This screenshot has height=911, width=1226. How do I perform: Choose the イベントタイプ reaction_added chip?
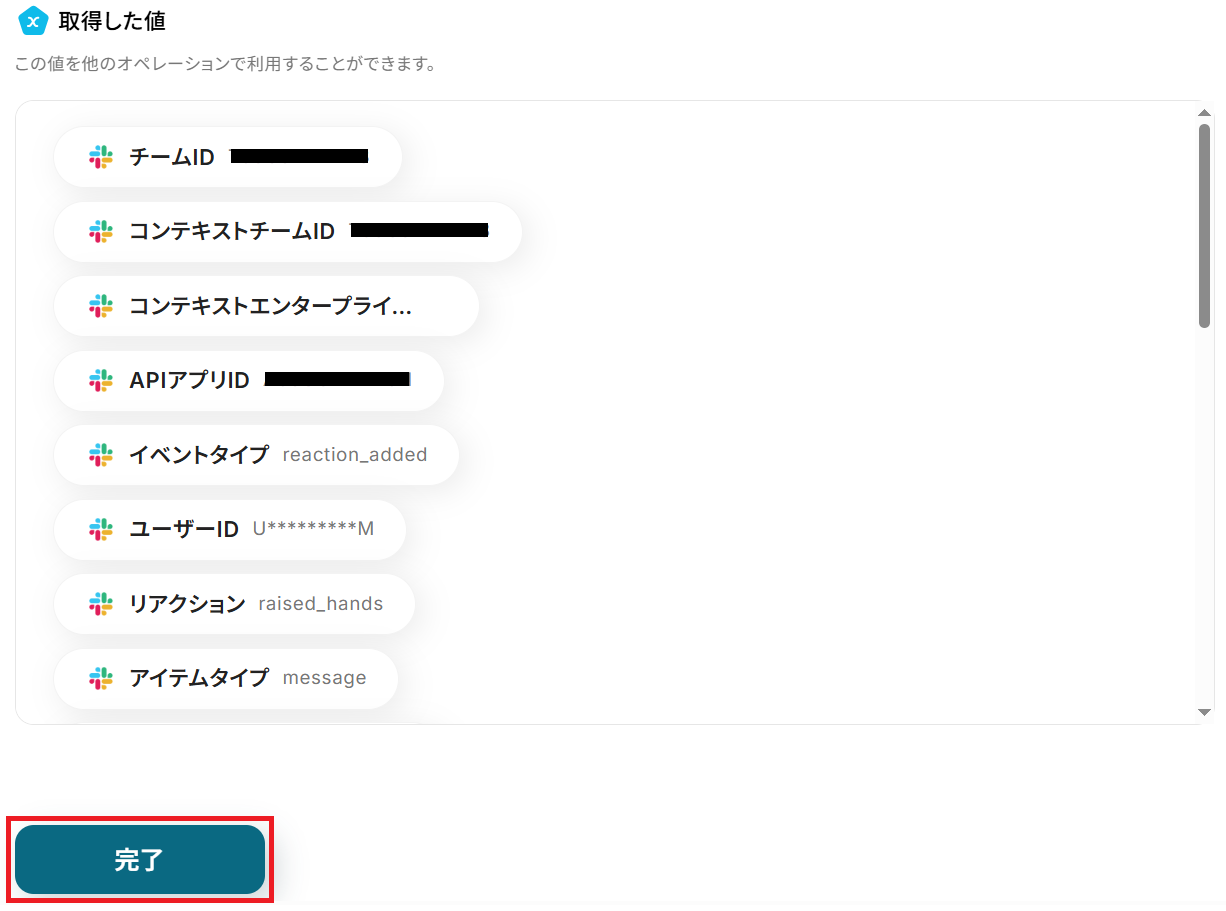tap(257, 455)
